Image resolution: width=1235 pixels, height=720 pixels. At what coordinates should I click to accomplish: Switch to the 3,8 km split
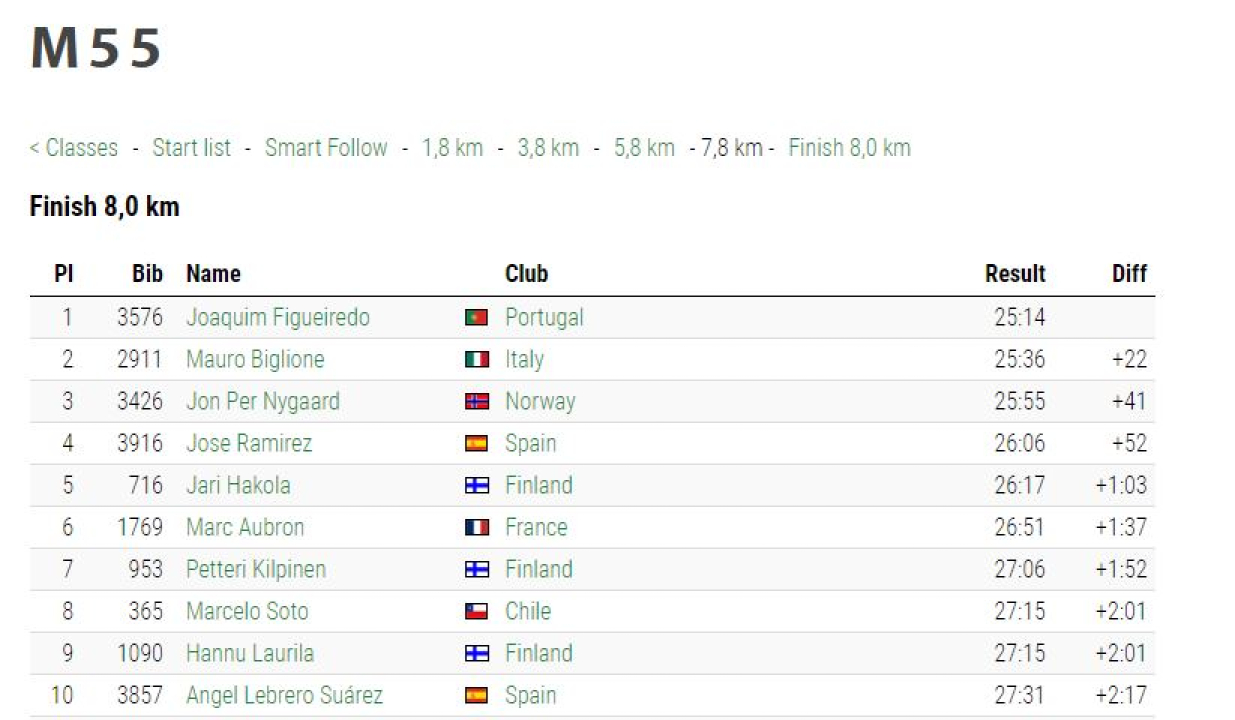click(548, 148)
